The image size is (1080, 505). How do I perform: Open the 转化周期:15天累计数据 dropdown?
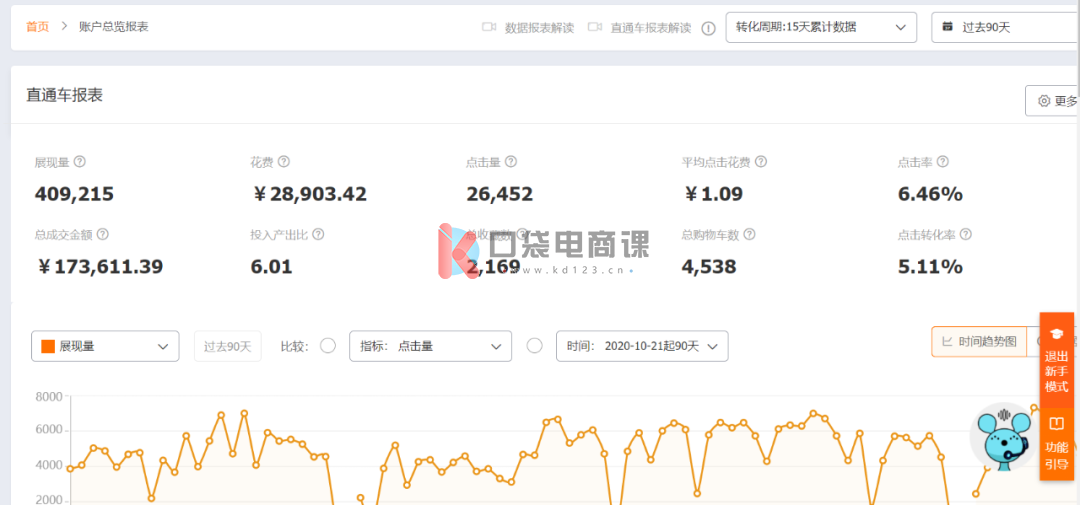821,28
